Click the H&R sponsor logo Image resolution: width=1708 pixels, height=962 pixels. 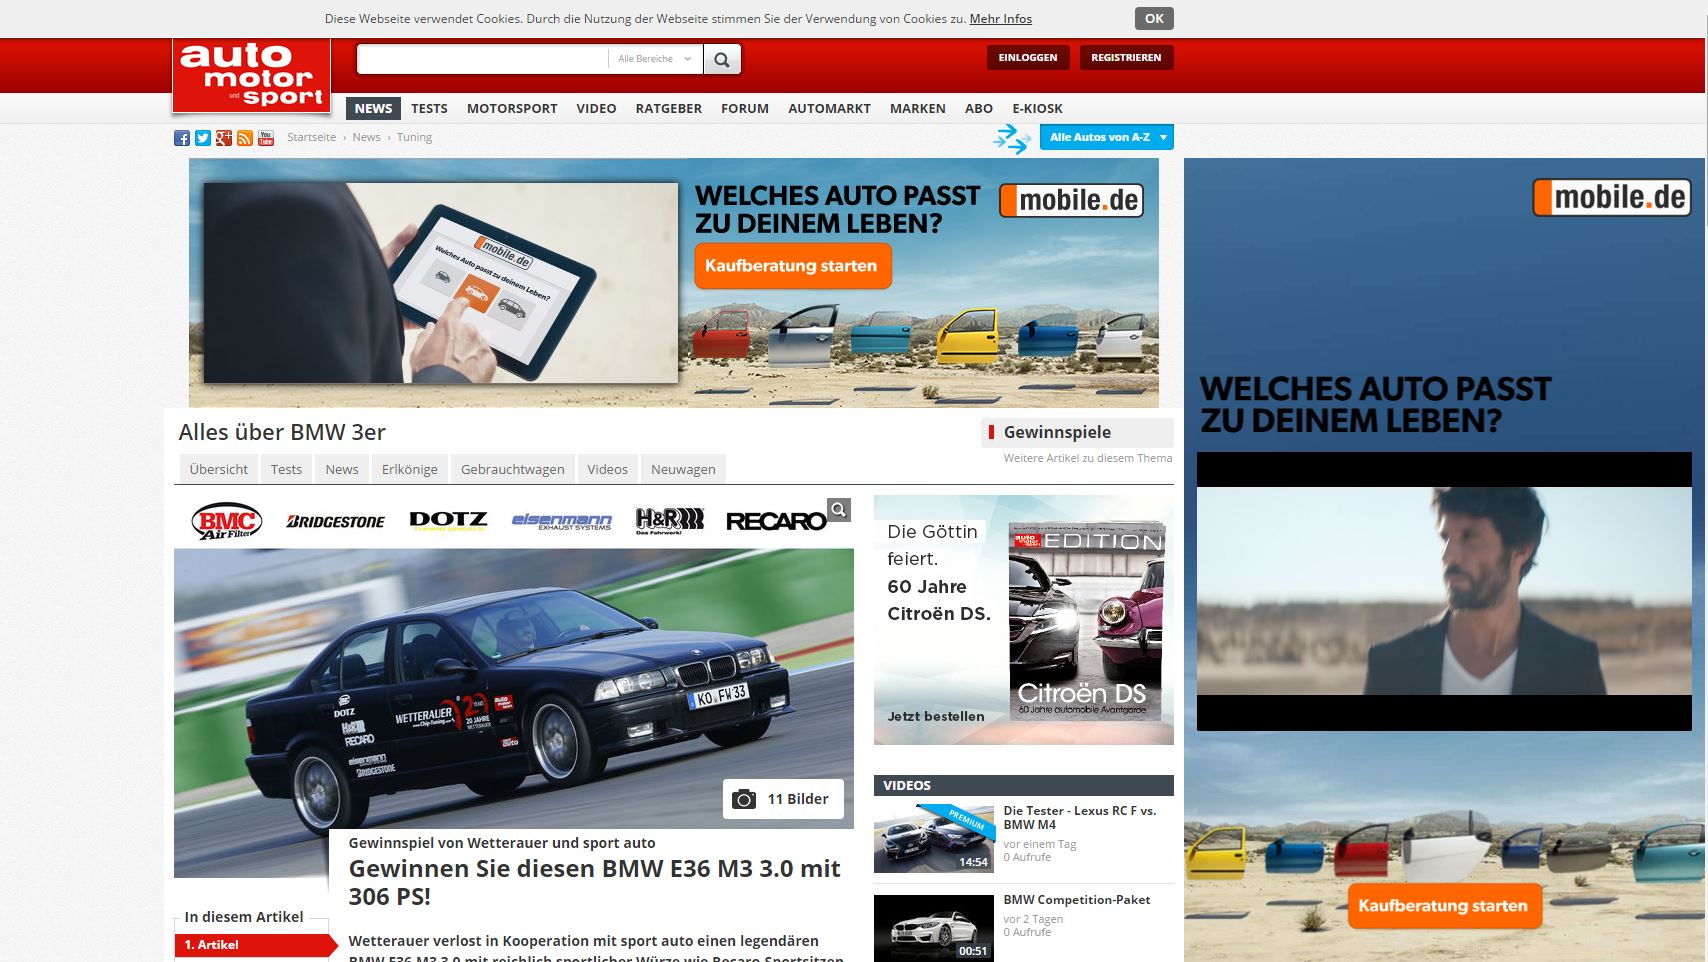[x=670, y=520]
